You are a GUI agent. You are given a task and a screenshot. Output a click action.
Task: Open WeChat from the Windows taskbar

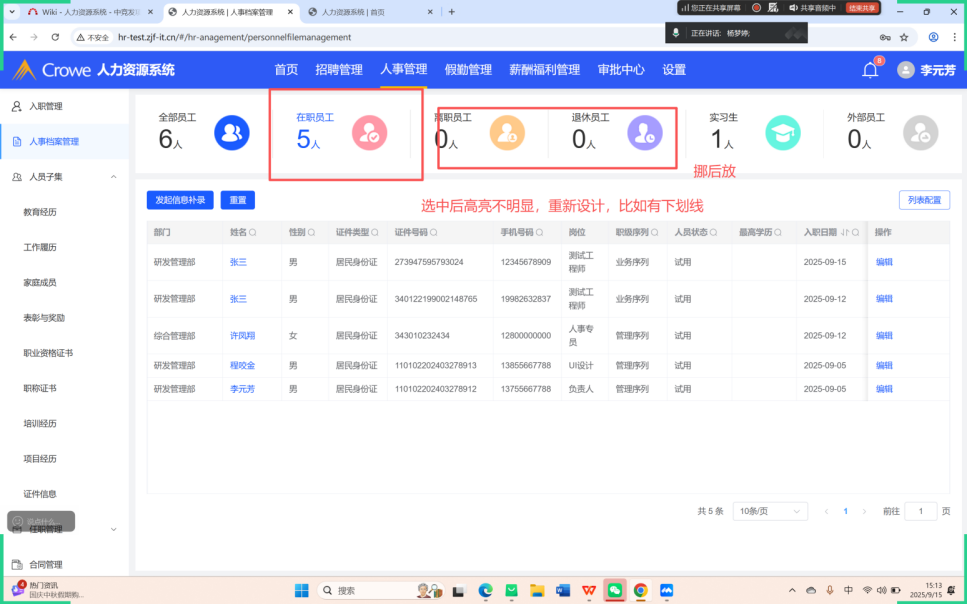click(614, 590)
